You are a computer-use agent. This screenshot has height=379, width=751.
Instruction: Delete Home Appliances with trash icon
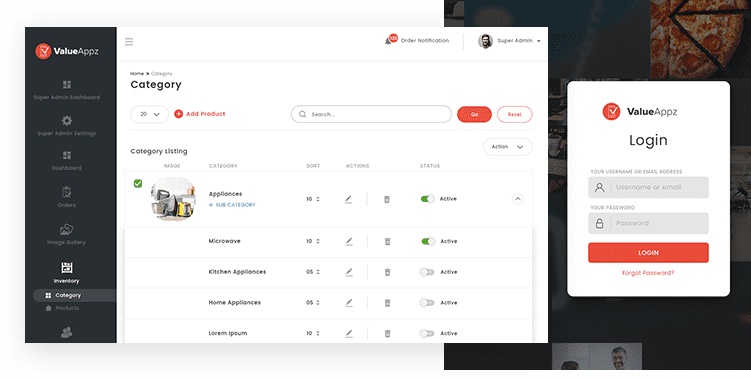[x=387, y=303]
